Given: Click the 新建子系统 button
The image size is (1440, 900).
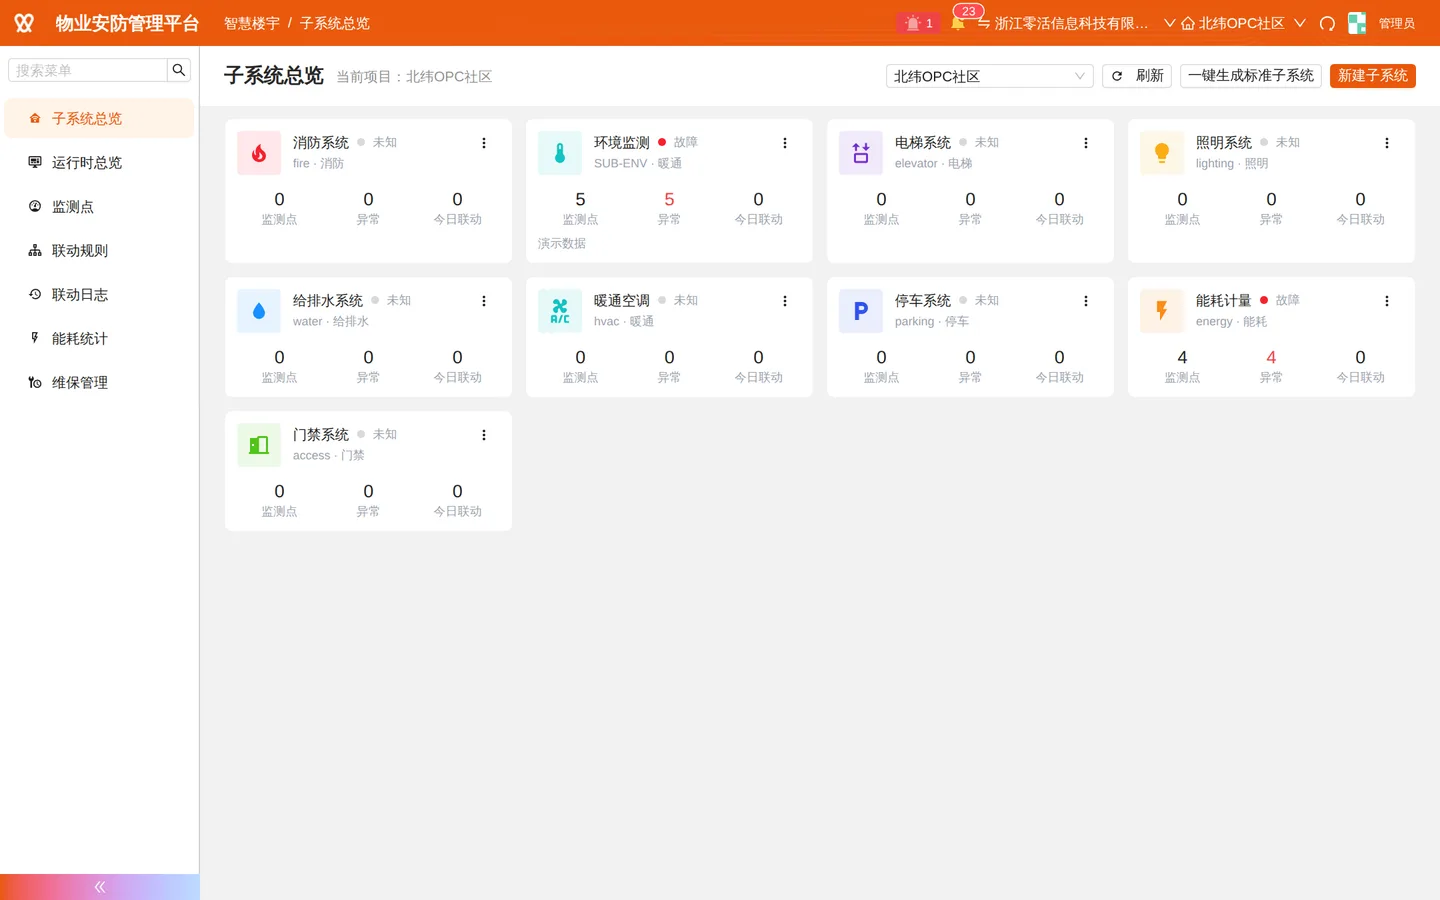Looking at the screenshot, I should pos(1373,76).
